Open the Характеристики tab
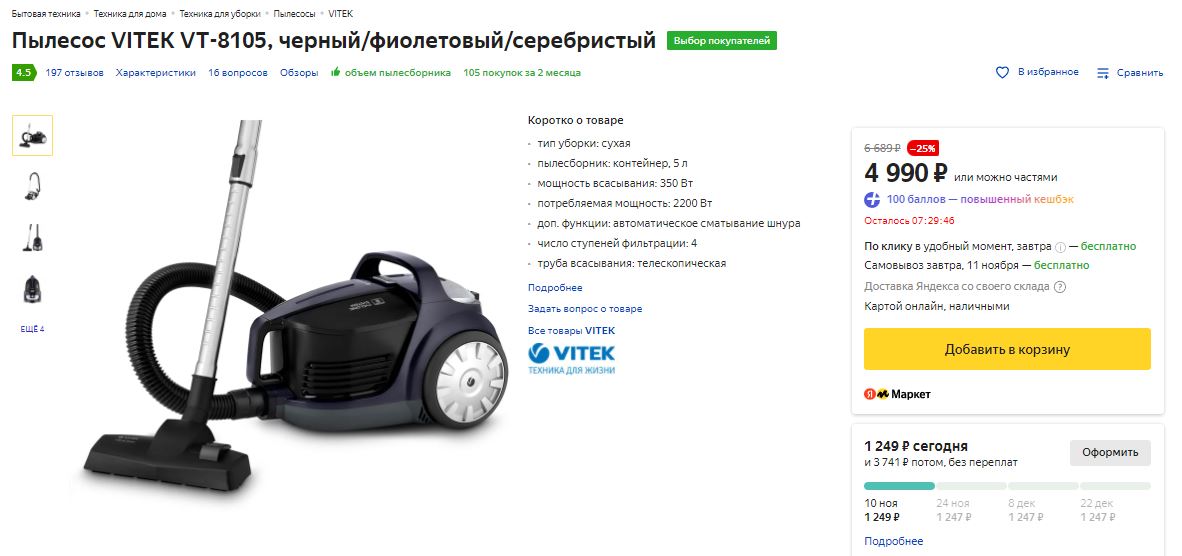1182x556 pixels. click(155, 73)
